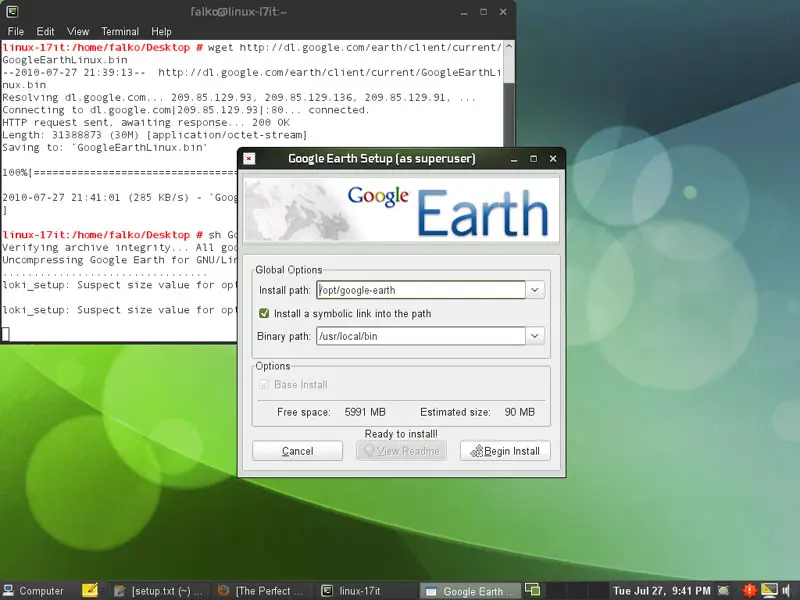Open the terminal File menu

(16, 31)
